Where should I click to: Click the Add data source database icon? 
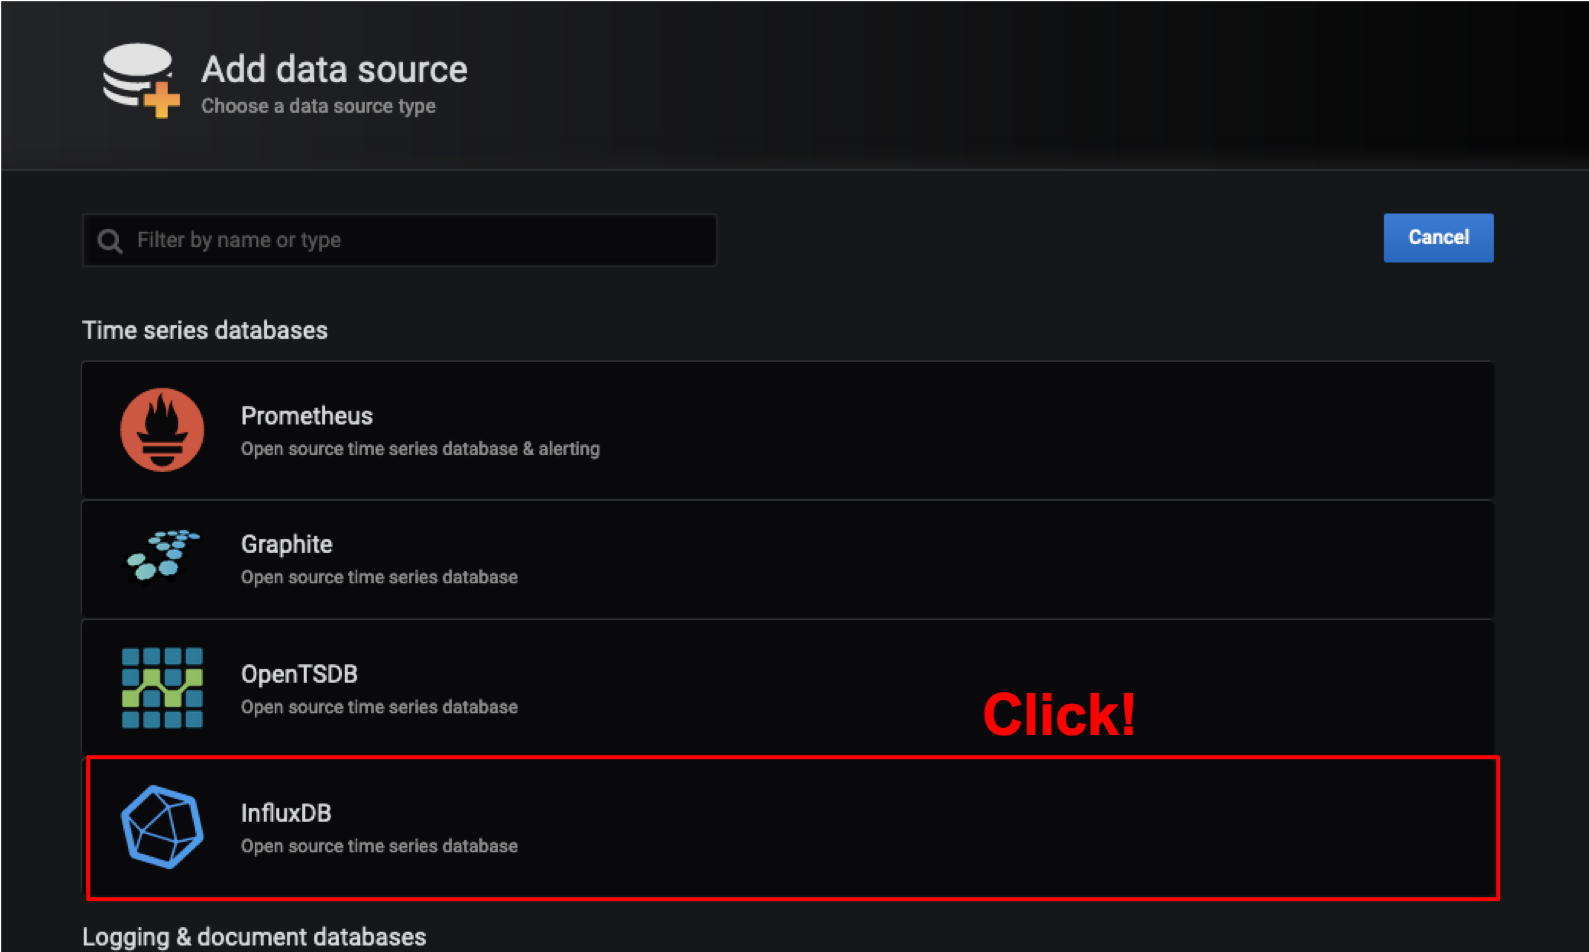tap(141, 80)
